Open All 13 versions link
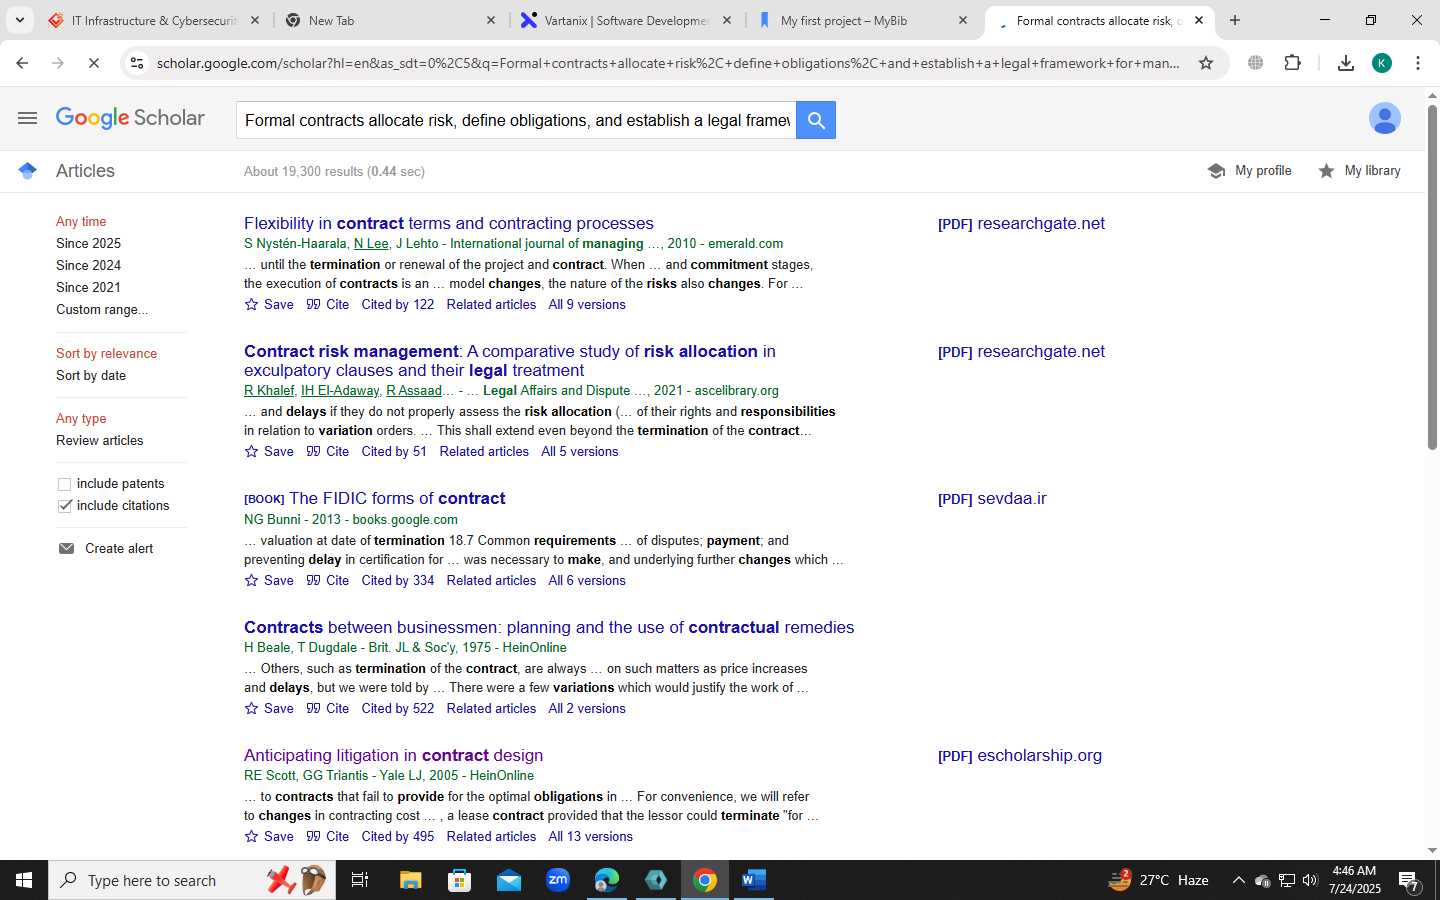This screenshot has height=900, width=1440. tap(590, 836)
